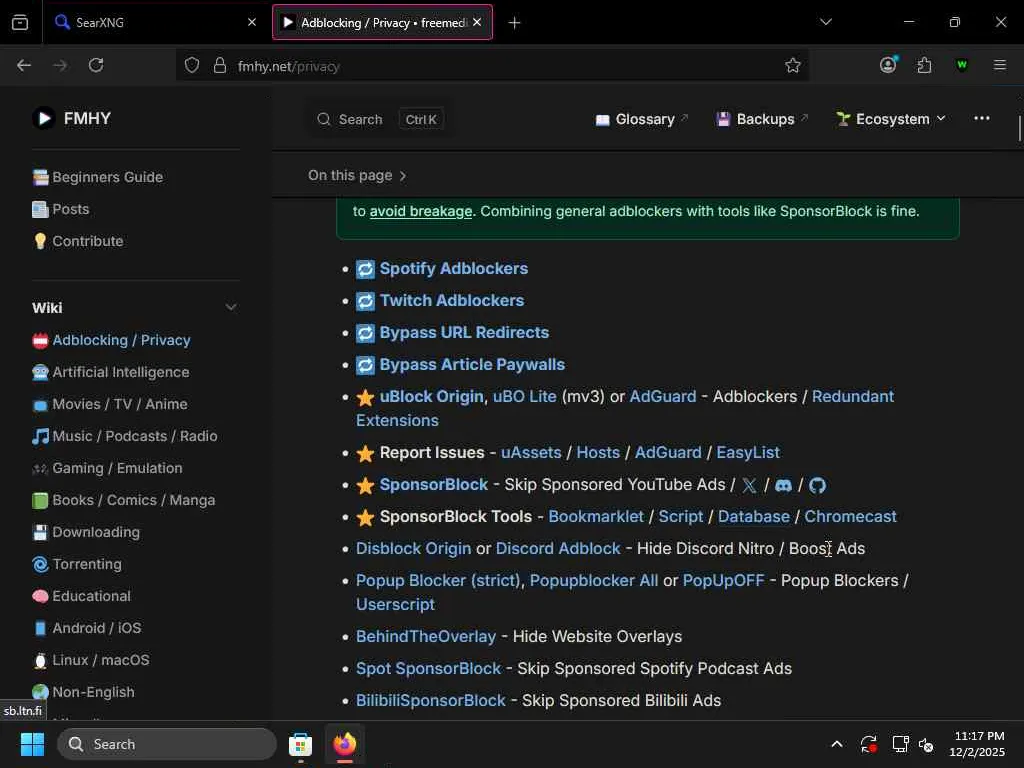
Task: Expand the On this page outline
Action: point(357,176)
